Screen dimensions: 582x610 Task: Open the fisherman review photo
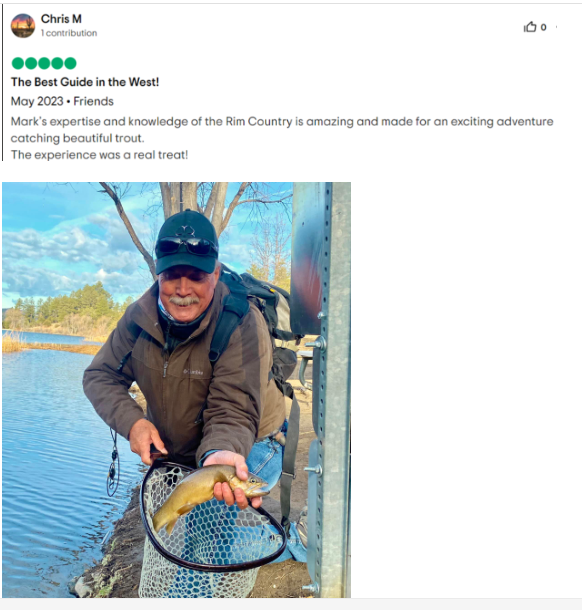[176, 390]
